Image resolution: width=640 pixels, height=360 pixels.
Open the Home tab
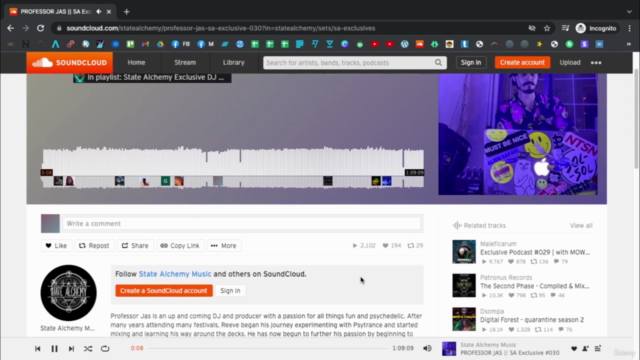coord(136,62)
